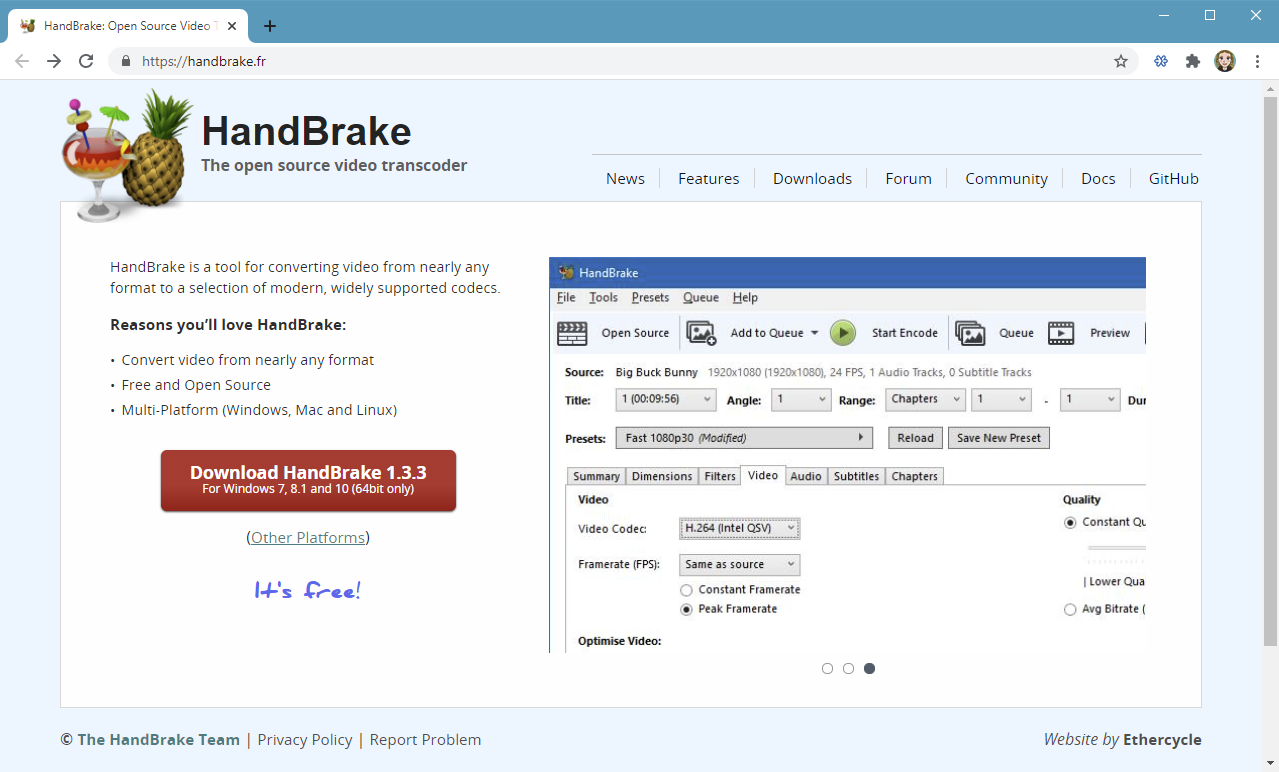Click the Add to Queue picture icon

click(701, 333)
